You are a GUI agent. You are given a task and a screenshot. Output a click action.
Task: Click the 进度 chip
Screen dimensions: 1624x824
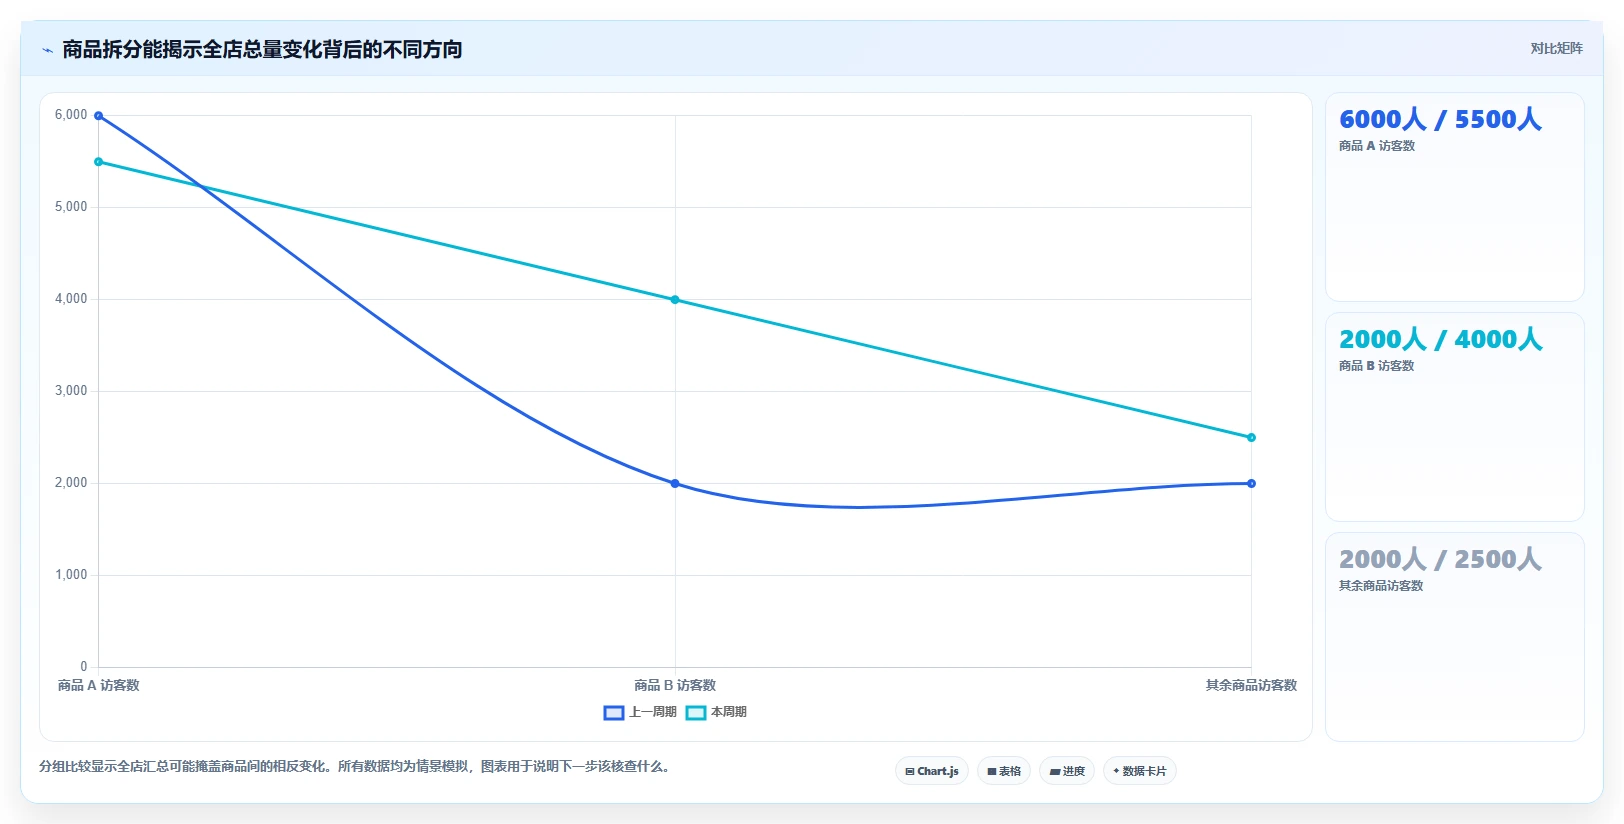click(x=1067, y=771)
